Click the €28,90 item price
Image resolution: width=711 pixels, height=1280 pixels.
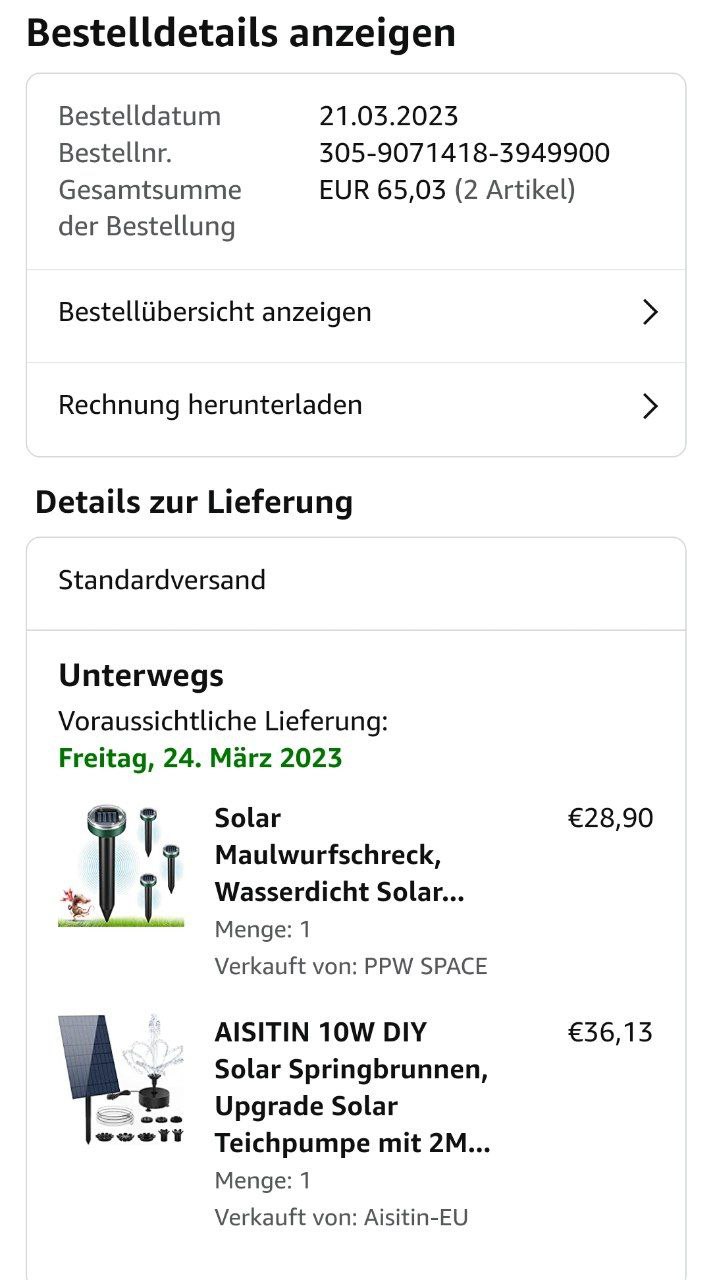(x=610, y=818)
